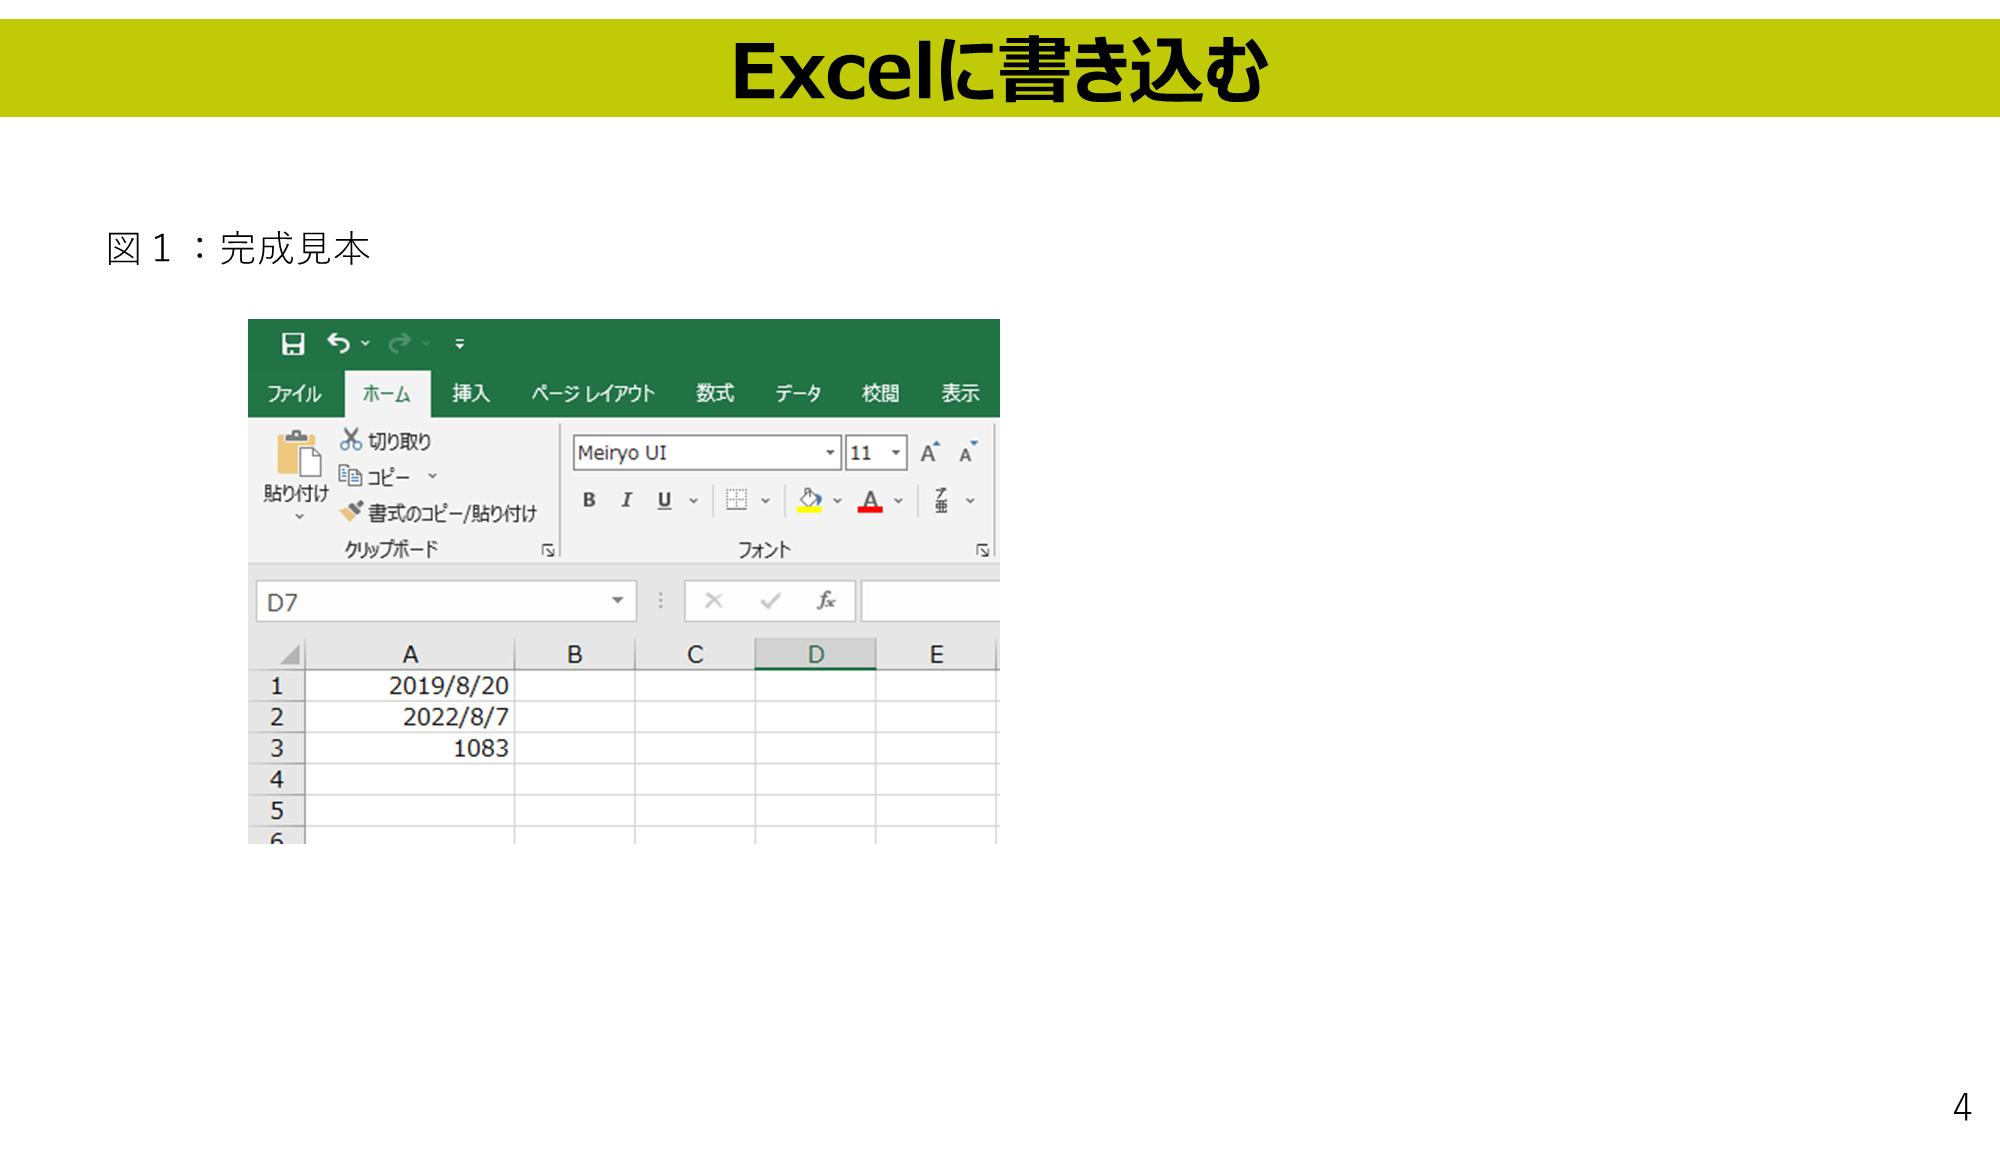Viewport: 2000px width, 1156px height.
Task: Click the formula bar Cancel X icon
Action: 714,601
